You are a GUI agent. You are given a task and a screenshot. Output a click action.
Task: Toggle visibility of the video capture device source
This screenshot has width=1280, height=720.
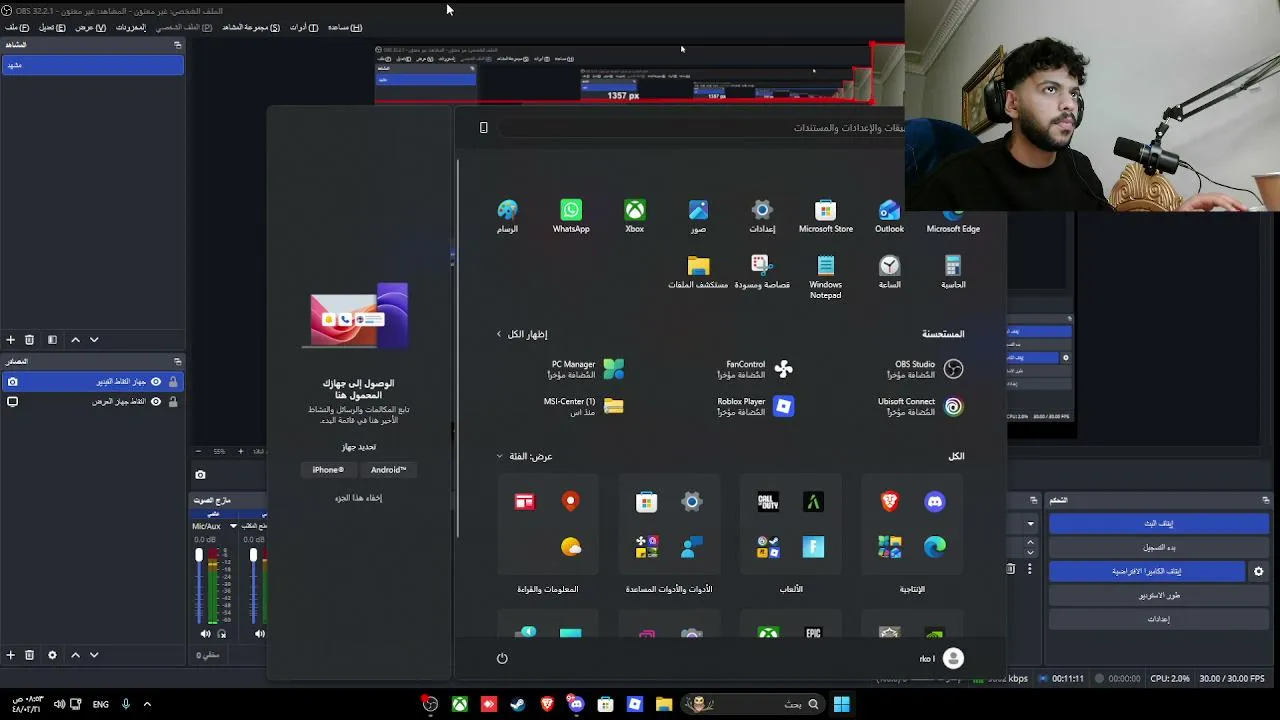pyautogui.click(x=156, y=382)
